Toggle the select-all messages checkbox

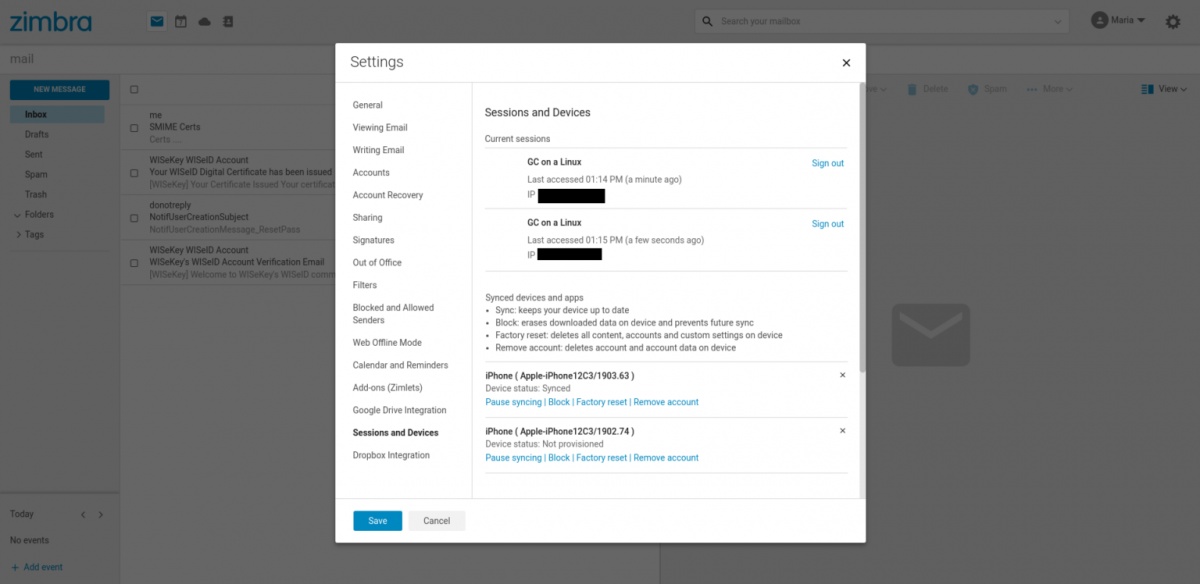[134, 90]
